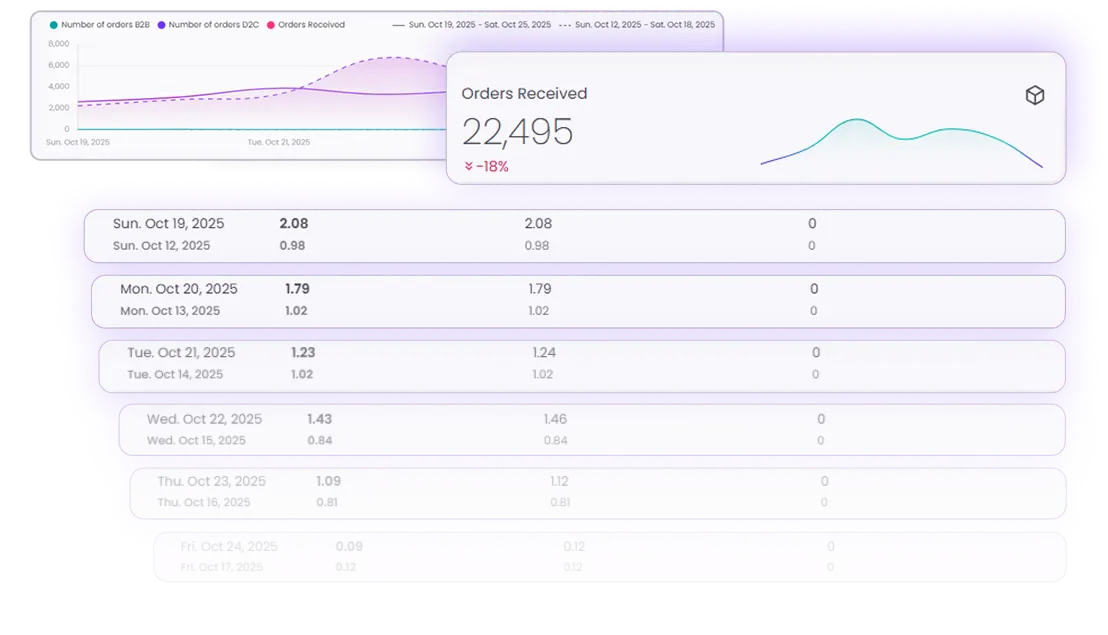This screenshot has width=1108, height=635.
Task: Click the double down-chevron decrease icon
Action: [x=469, y=166]
